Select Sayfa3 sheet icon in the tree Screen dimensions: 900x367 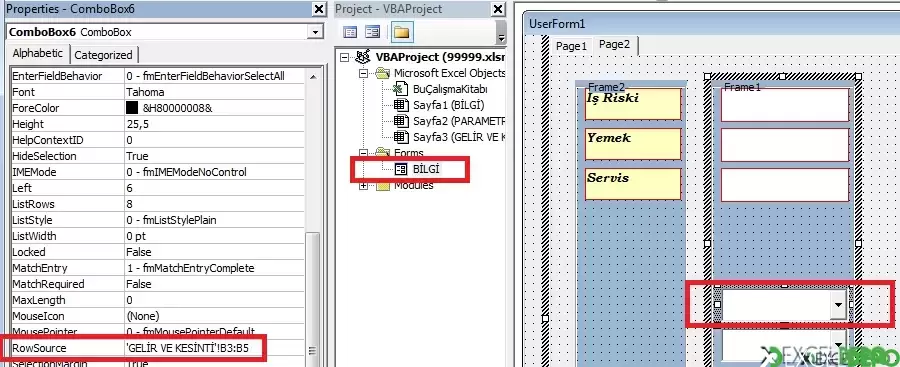(x=400, y=137)
